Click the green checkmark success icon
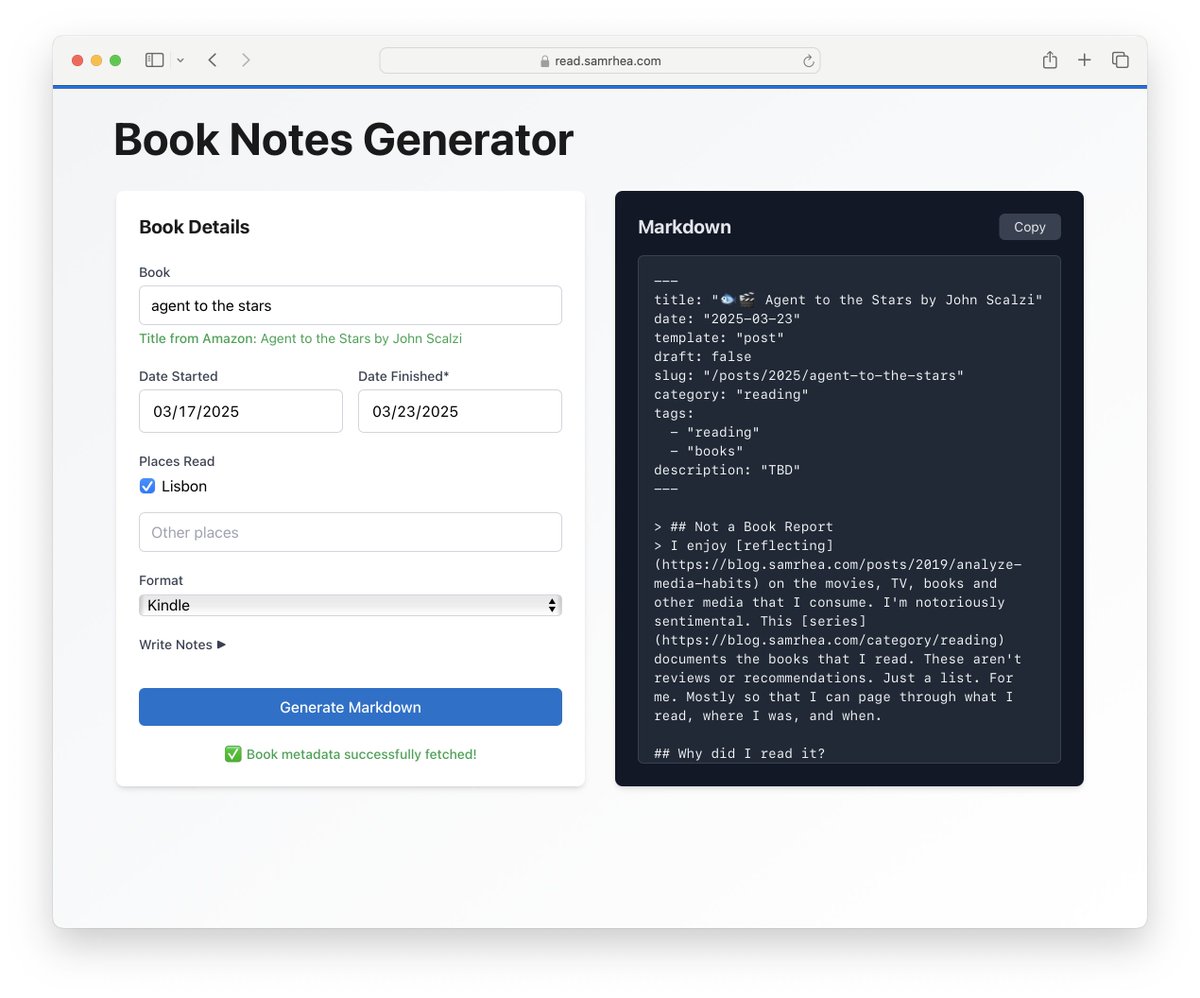Screen dimensions: 1200x998 click(x=233, y=754)
